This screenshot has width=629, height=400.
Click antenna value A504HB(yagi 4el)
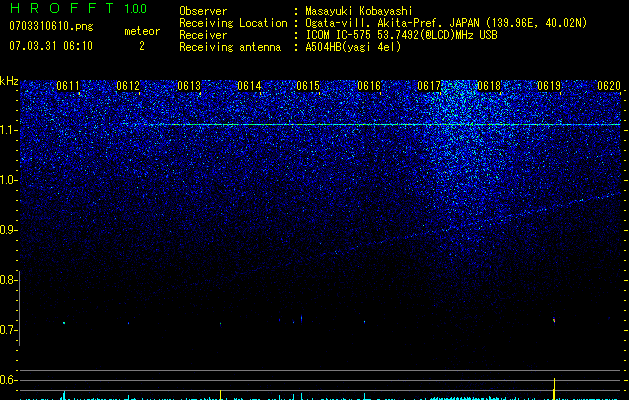[x=353, y=47]
